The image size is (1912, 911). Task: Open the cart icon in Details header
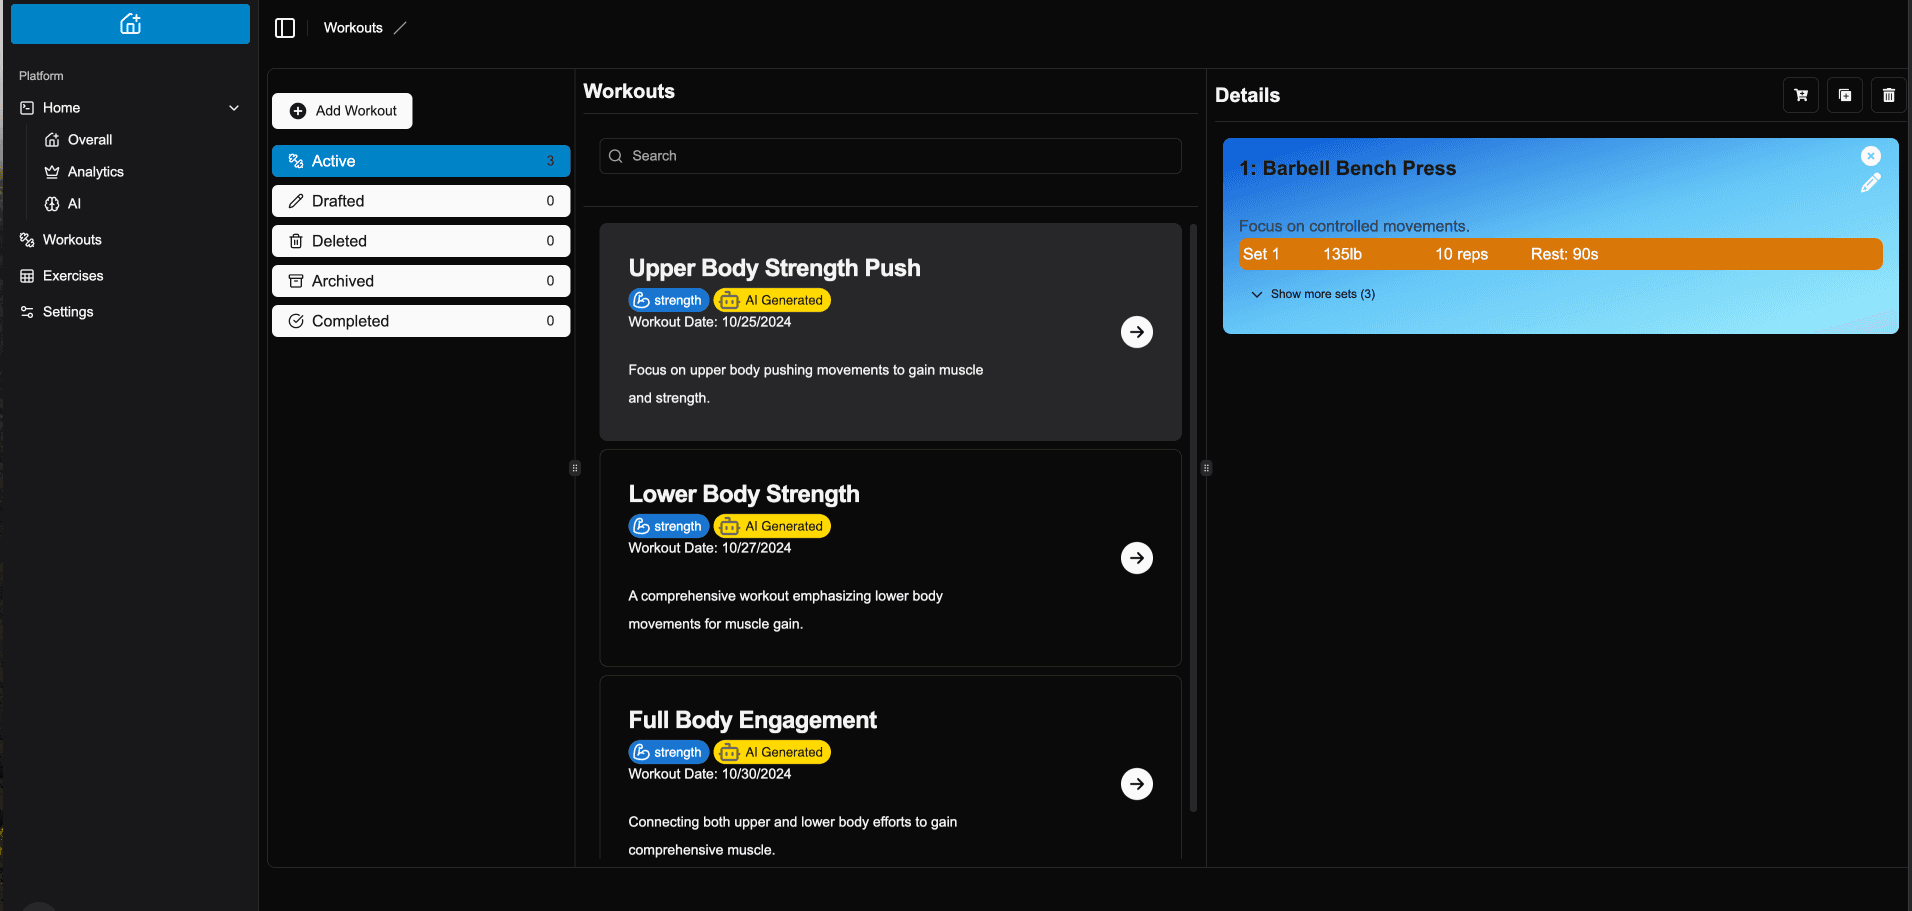1801,95
